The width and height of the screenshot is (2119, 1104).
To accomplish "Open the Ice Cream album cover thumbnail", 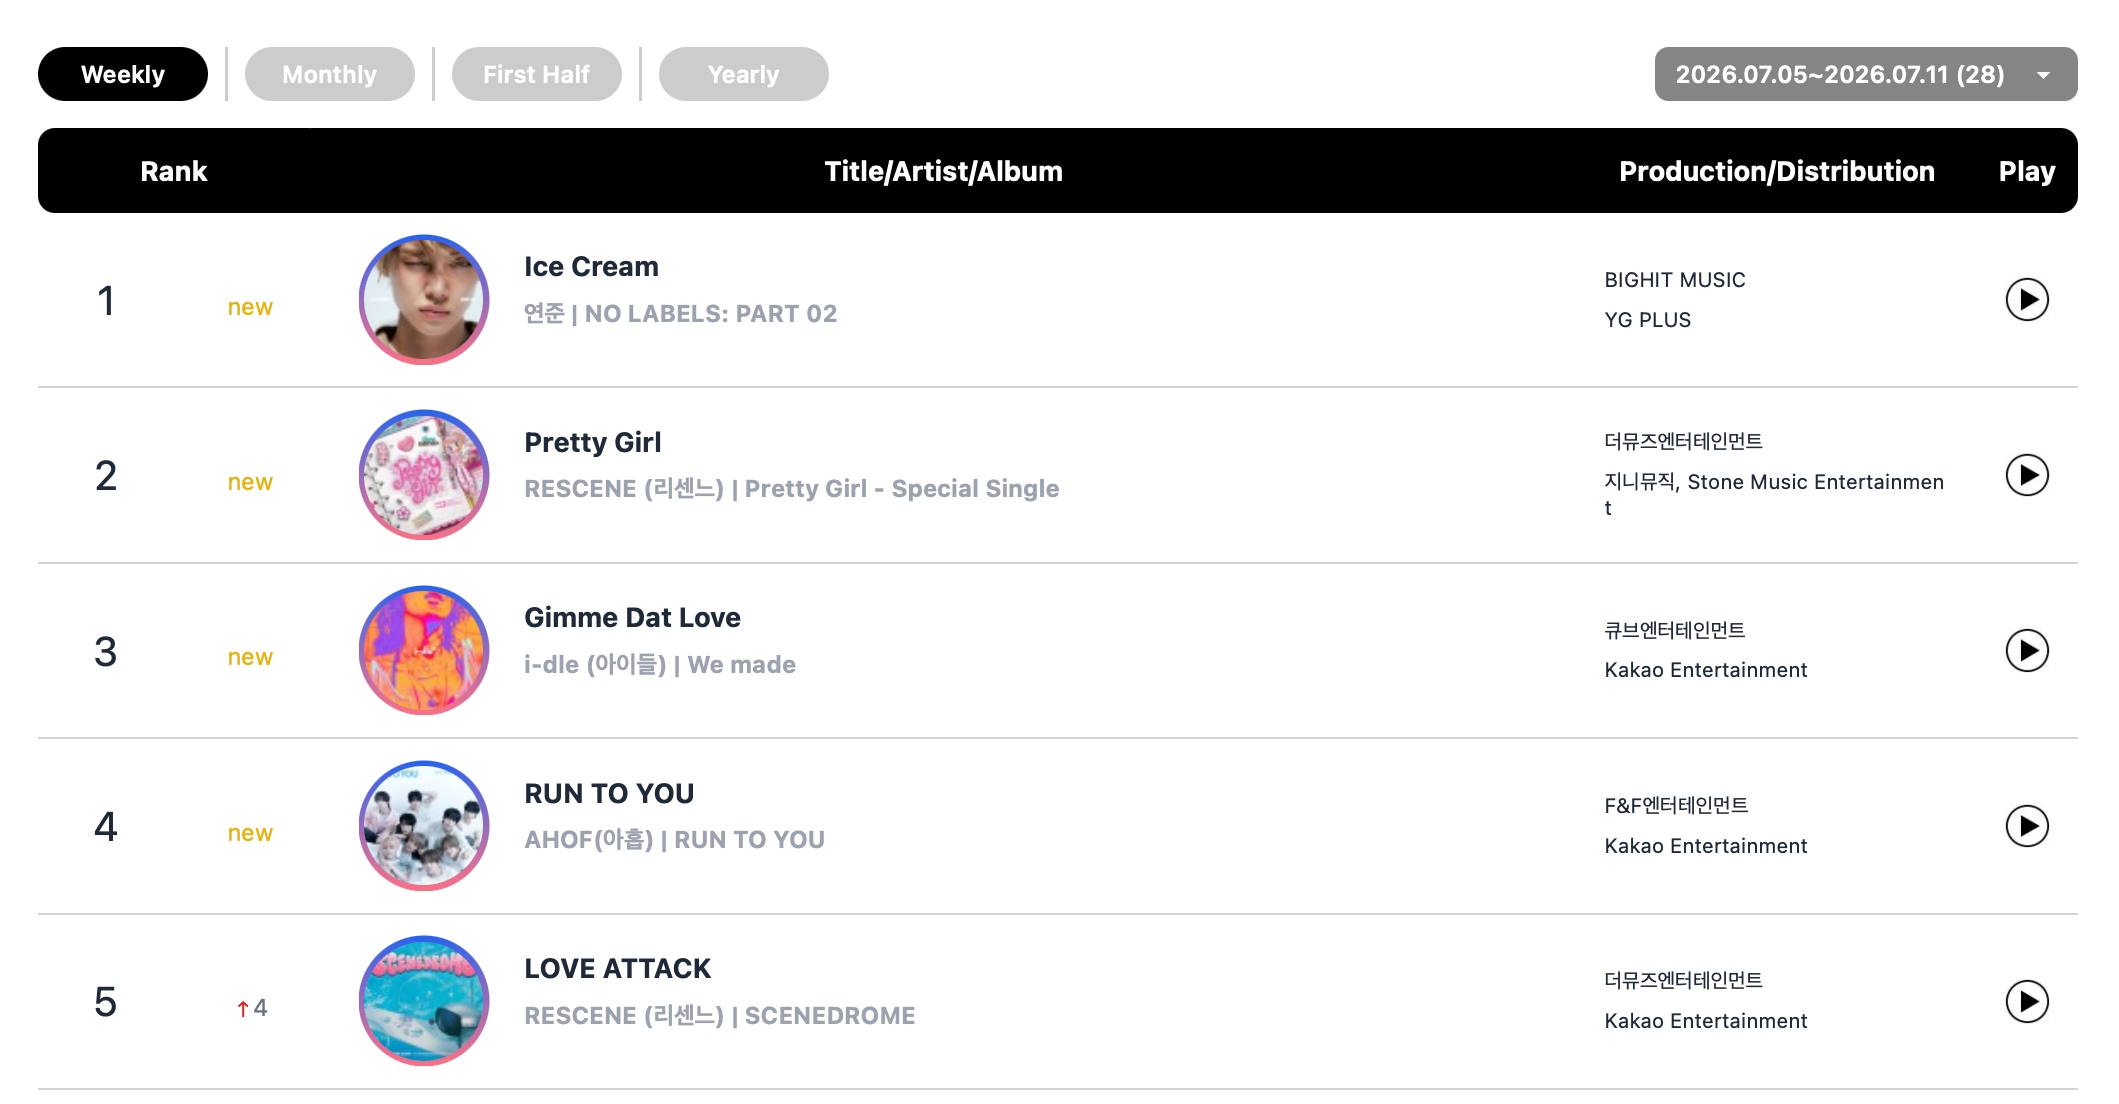I will (x=424, y=300).
